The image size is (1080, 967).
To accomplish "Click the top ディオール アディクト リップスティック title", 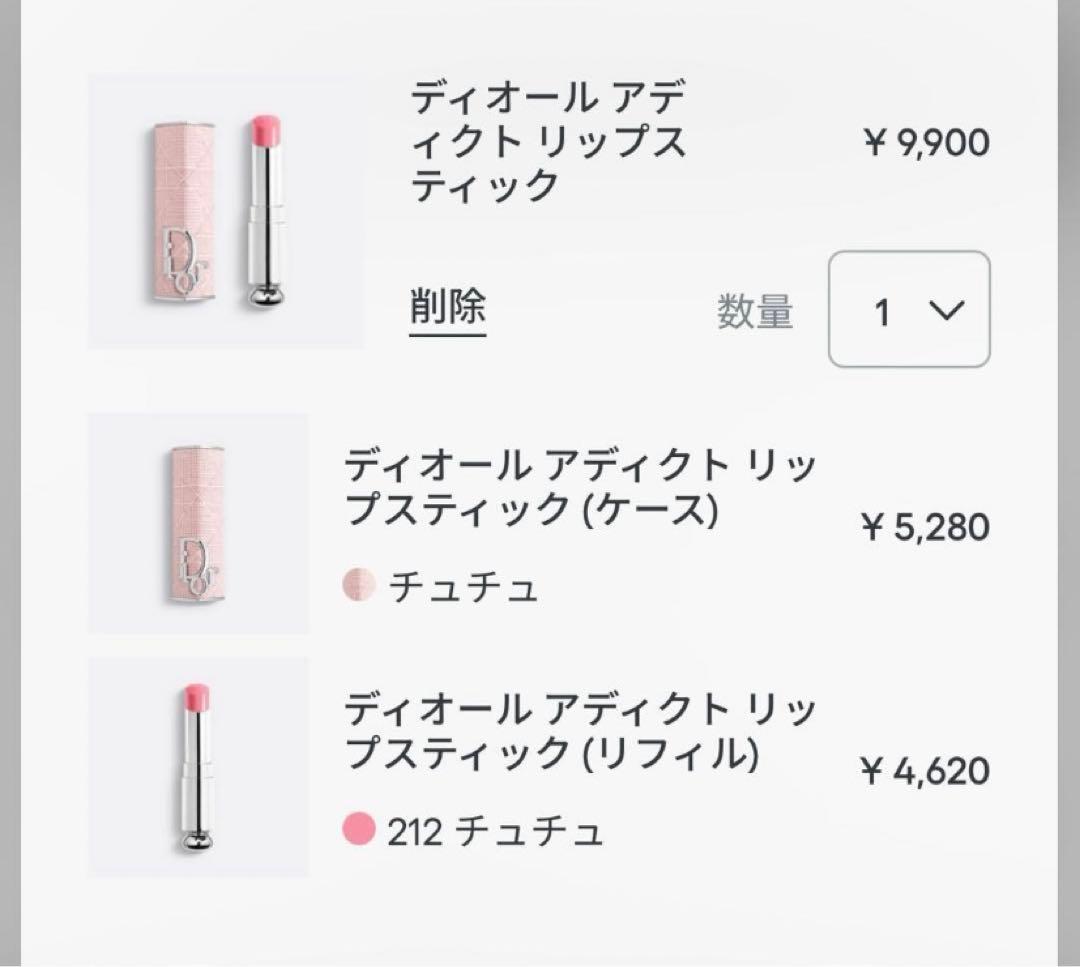I will click(549, 142).
